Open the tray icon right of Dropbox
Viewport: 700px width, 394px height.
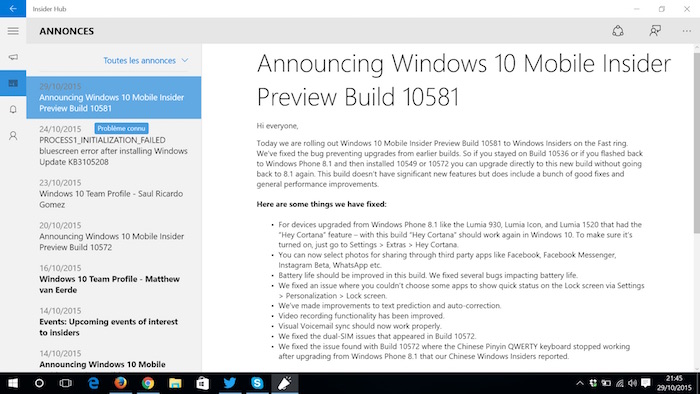606,383
